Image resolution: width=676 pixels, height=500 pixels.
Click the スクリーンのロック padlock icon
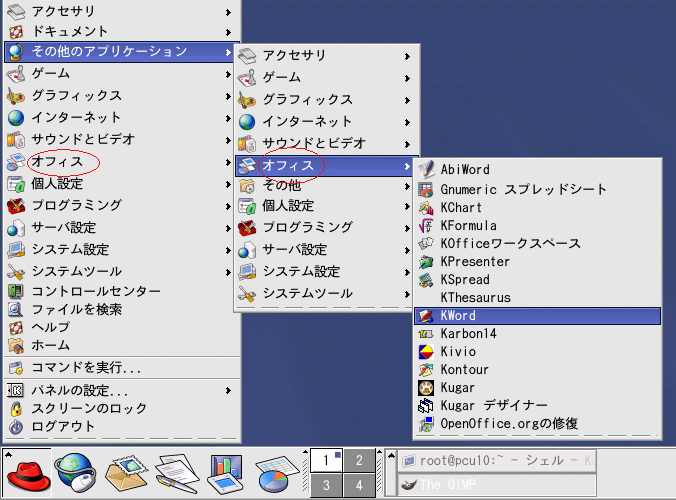tap(16, 408)
